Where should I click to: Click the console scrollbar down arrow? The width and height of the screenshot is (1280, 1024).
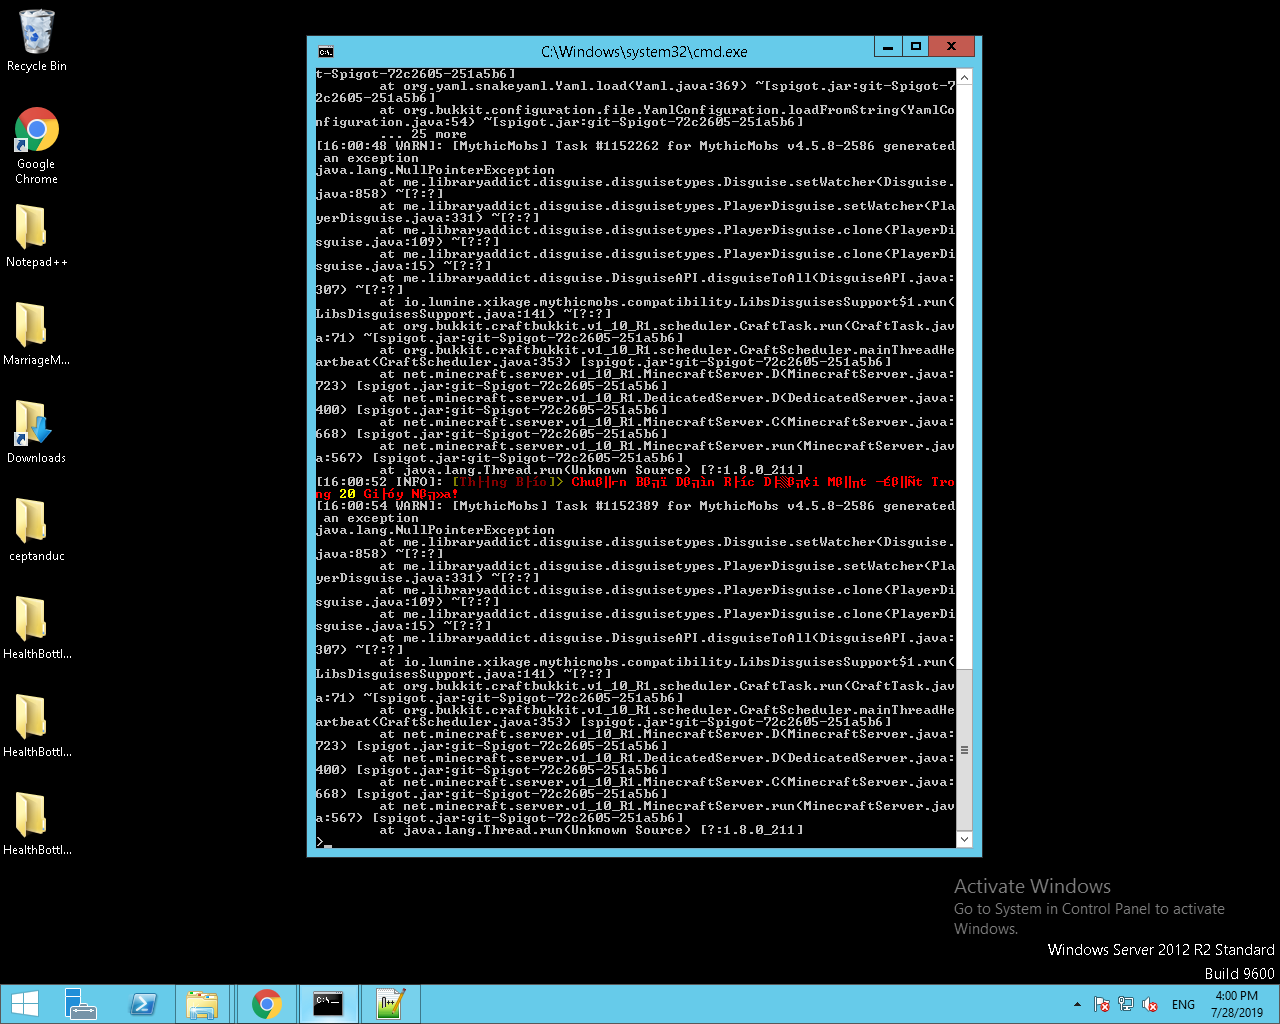[964, 839]
